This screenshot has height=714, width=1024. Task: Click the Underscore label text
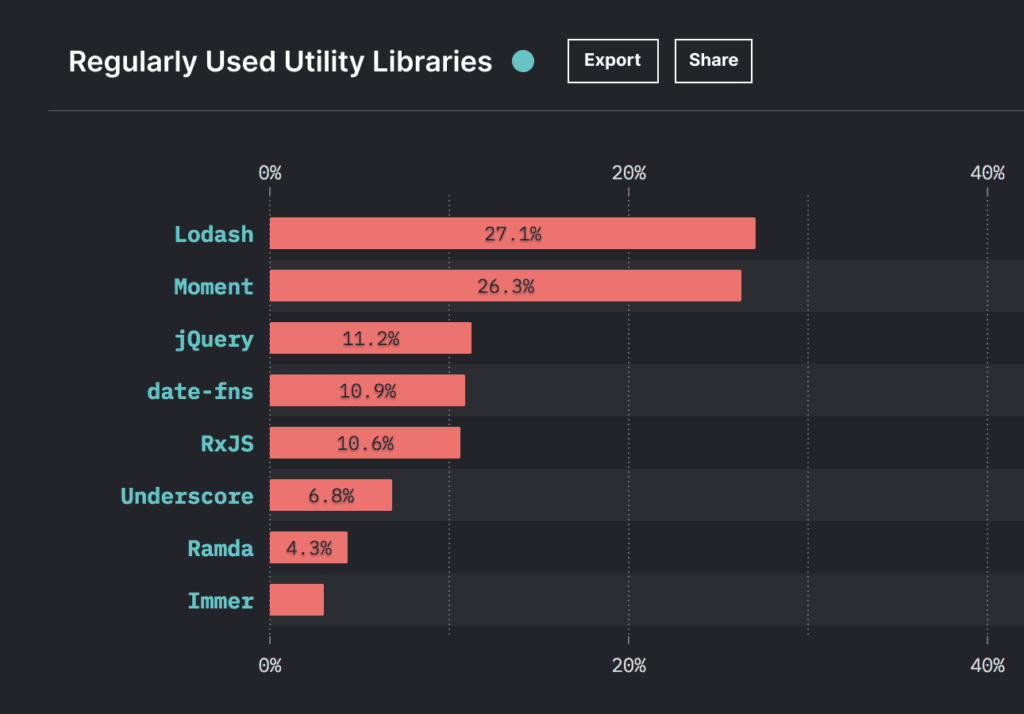pos(187,495)
